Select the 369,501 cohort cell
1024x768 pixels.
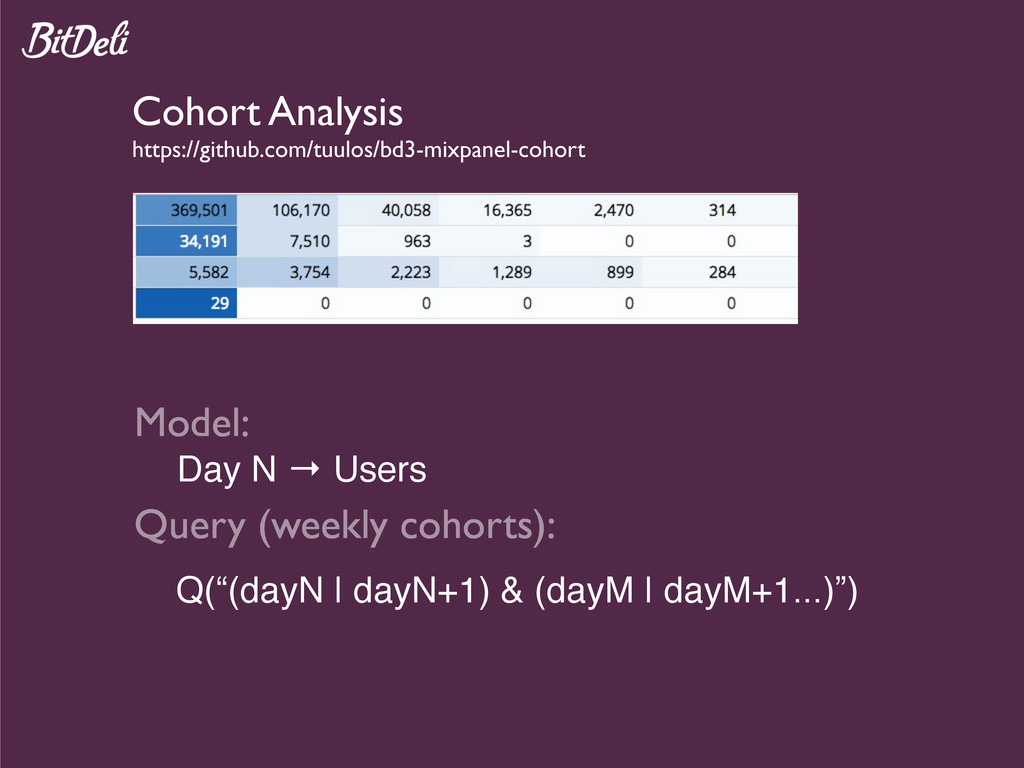186,210
